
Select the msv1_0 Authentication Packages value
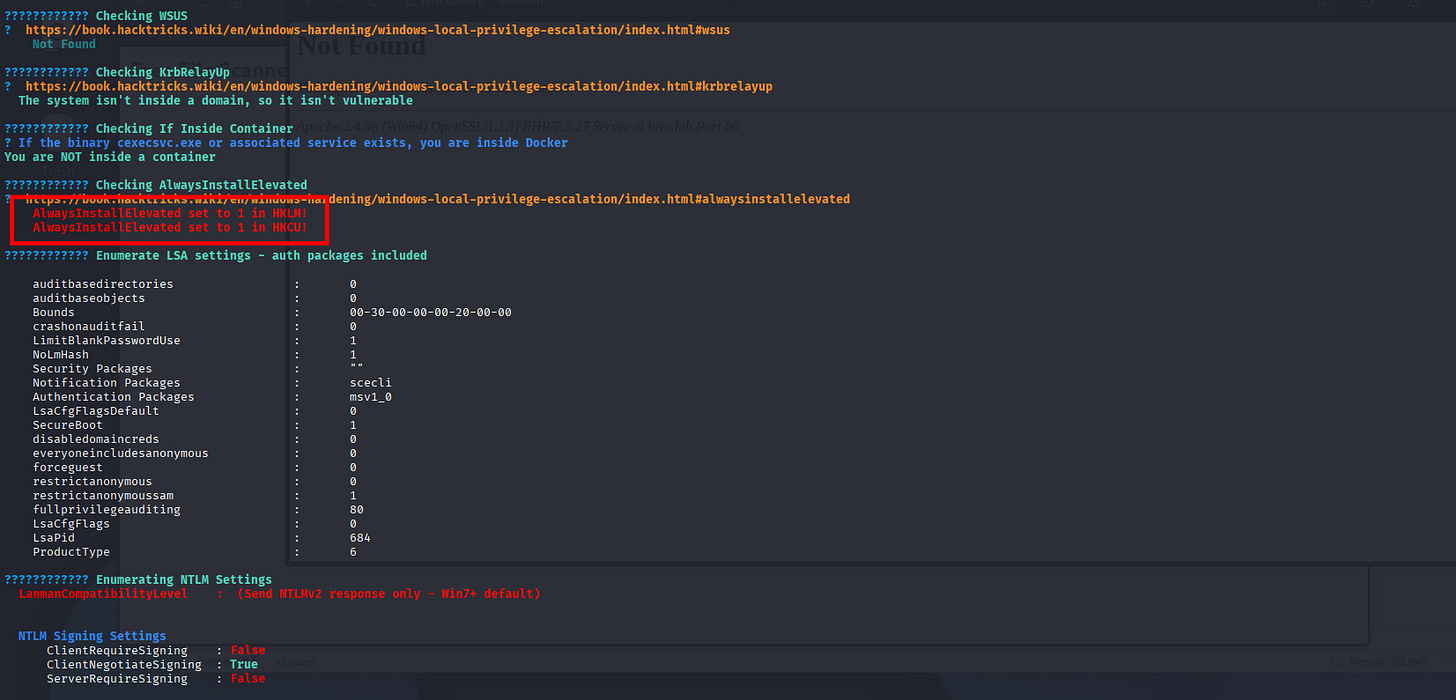(371, 397)
